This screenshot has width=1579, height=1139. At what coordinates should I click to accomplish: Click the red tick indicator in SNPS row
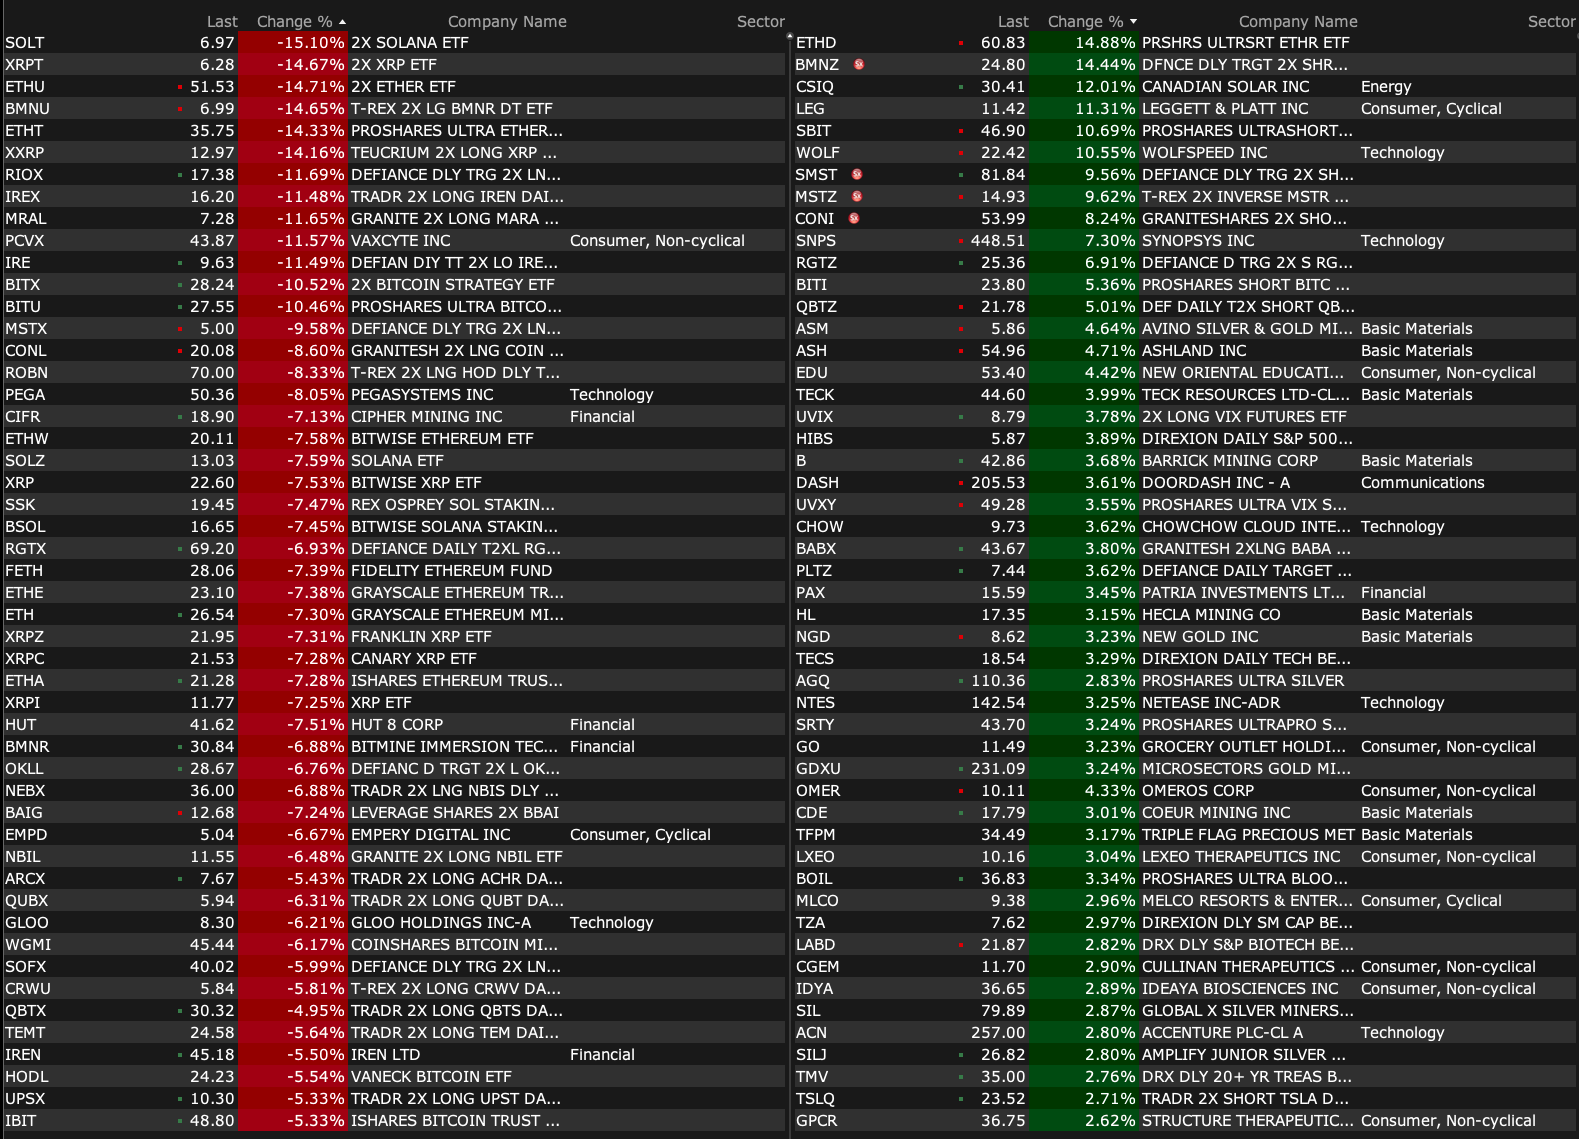961,242
